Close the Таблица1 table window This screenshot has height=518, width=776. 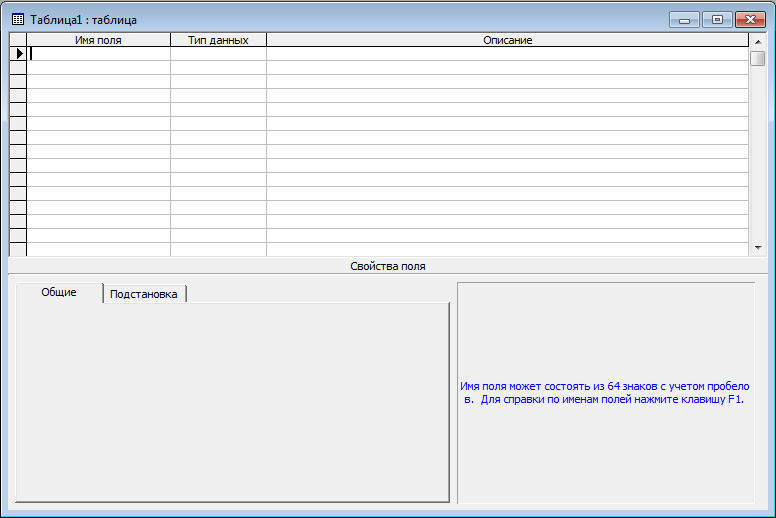(750, 20)
